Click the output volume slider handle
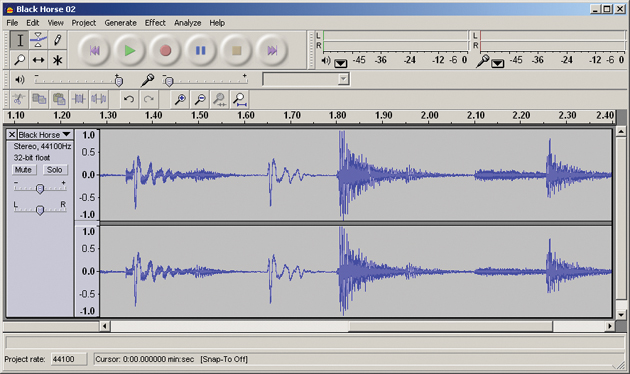630x374 pixels. (119, 81)
